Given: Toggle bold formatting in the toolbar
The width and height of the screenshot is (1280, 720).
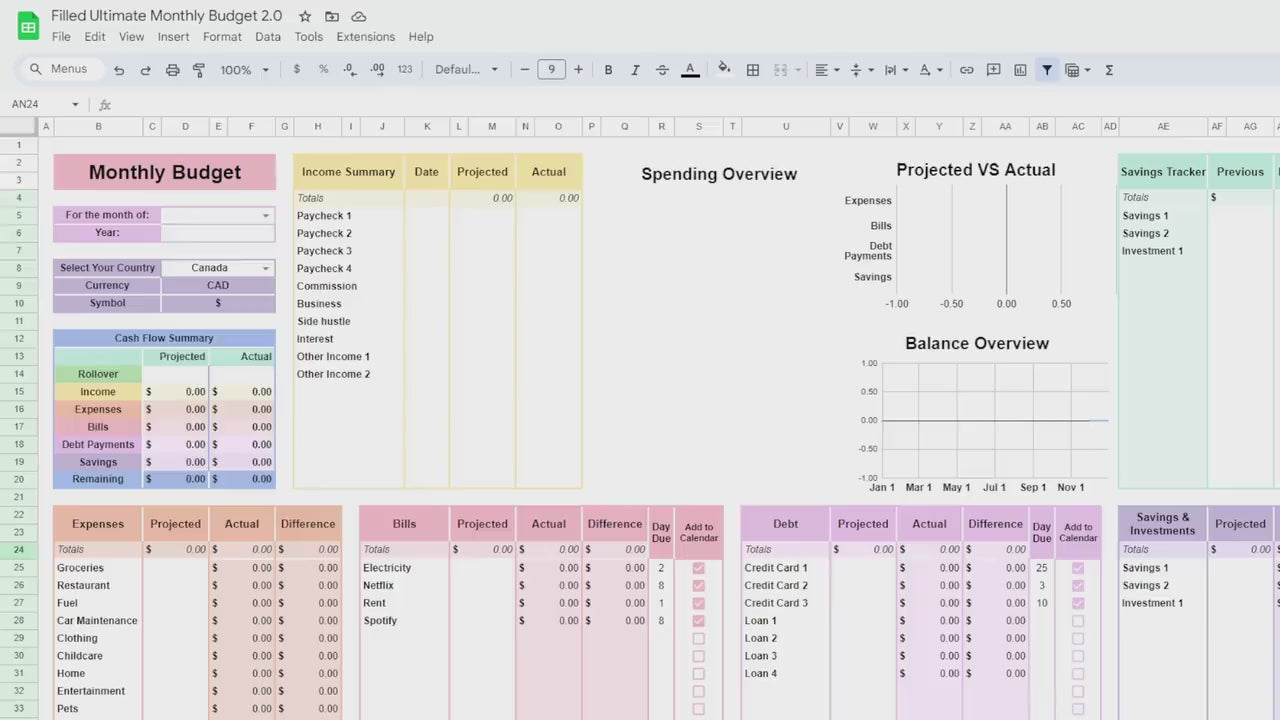Looking at the screenshot, I should click(x=608, y=69).
